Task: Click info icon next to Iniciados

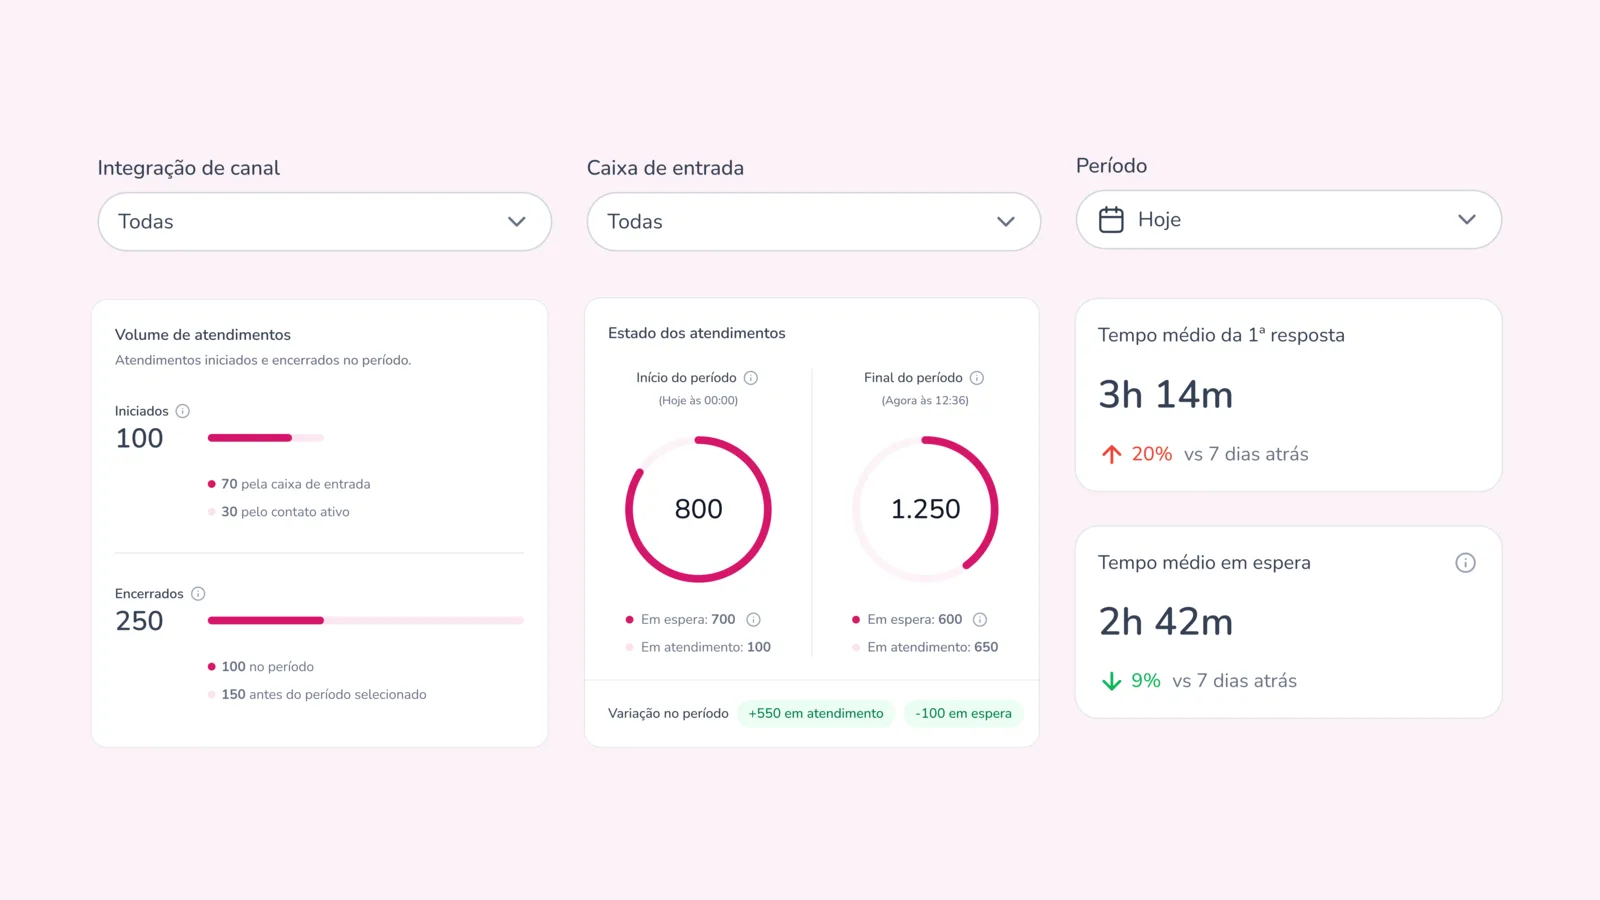Action: coord(183,411)
